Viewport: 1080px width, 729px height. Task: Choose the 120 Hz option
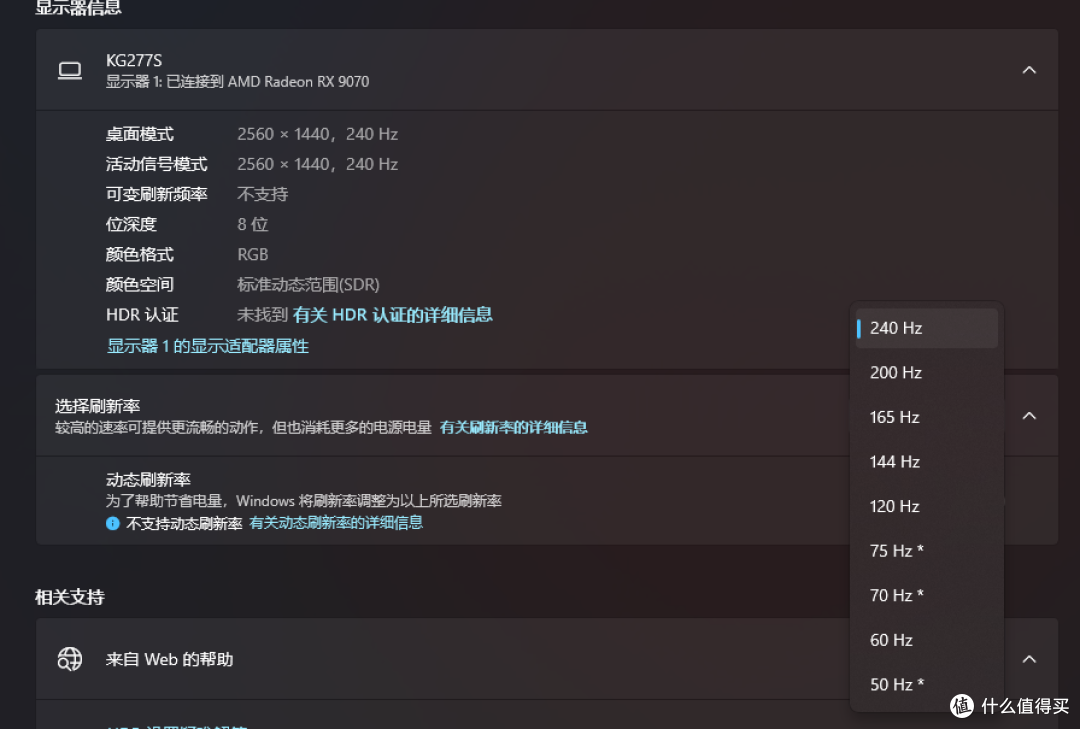coord(926,506)
